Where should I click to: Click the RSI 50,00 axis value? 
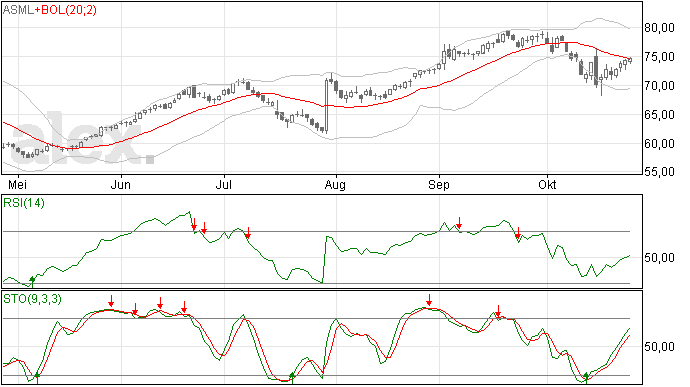(659, 258)
